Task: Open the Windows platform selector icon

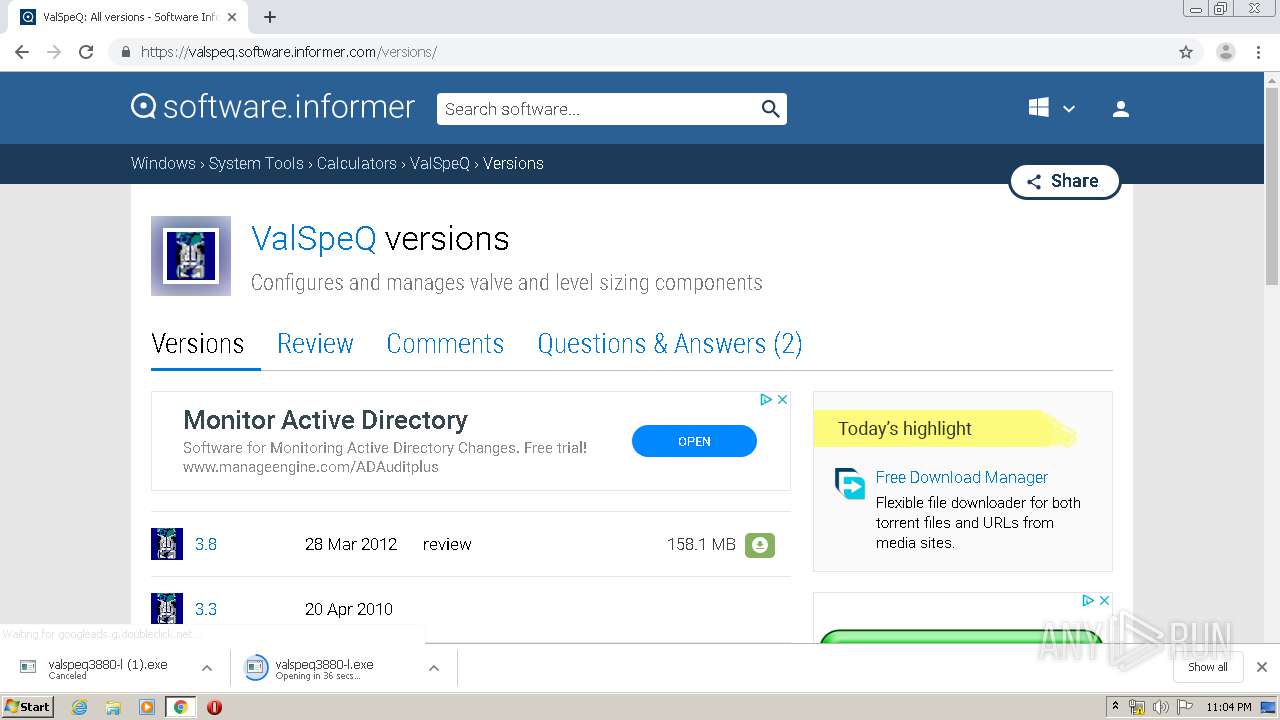Action: pos(1039,108)
